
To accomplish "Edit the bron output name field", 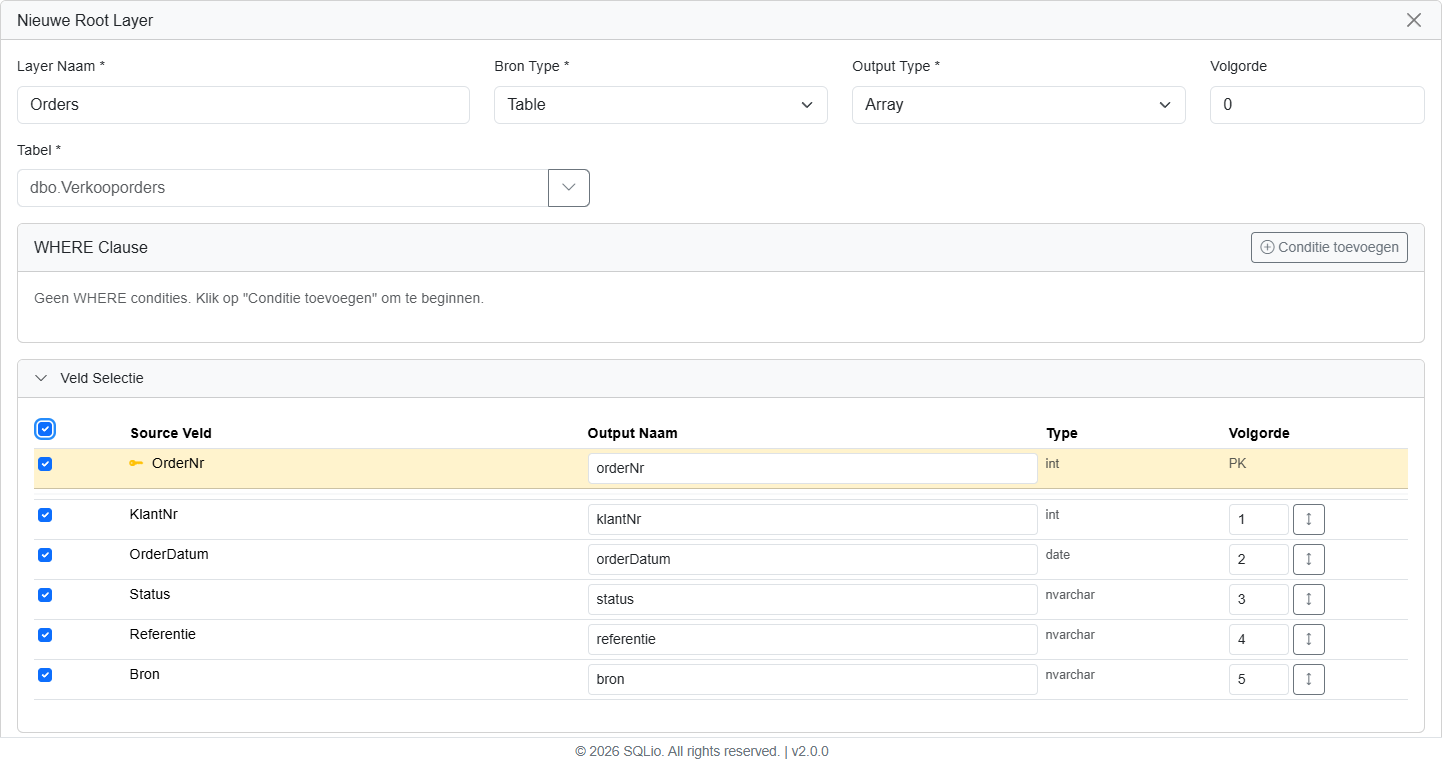I will (812, 679).
